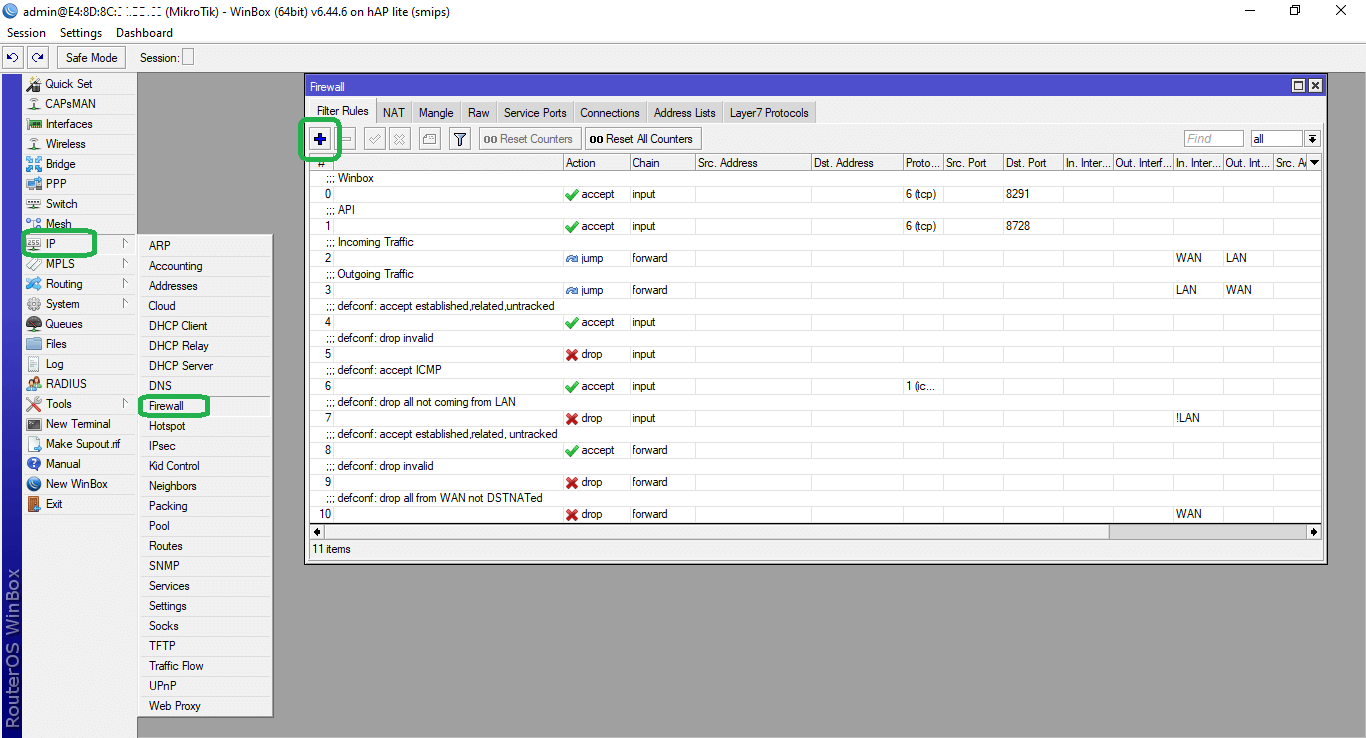
Task: Click Reset Counters button
Action: click(529, 139)
